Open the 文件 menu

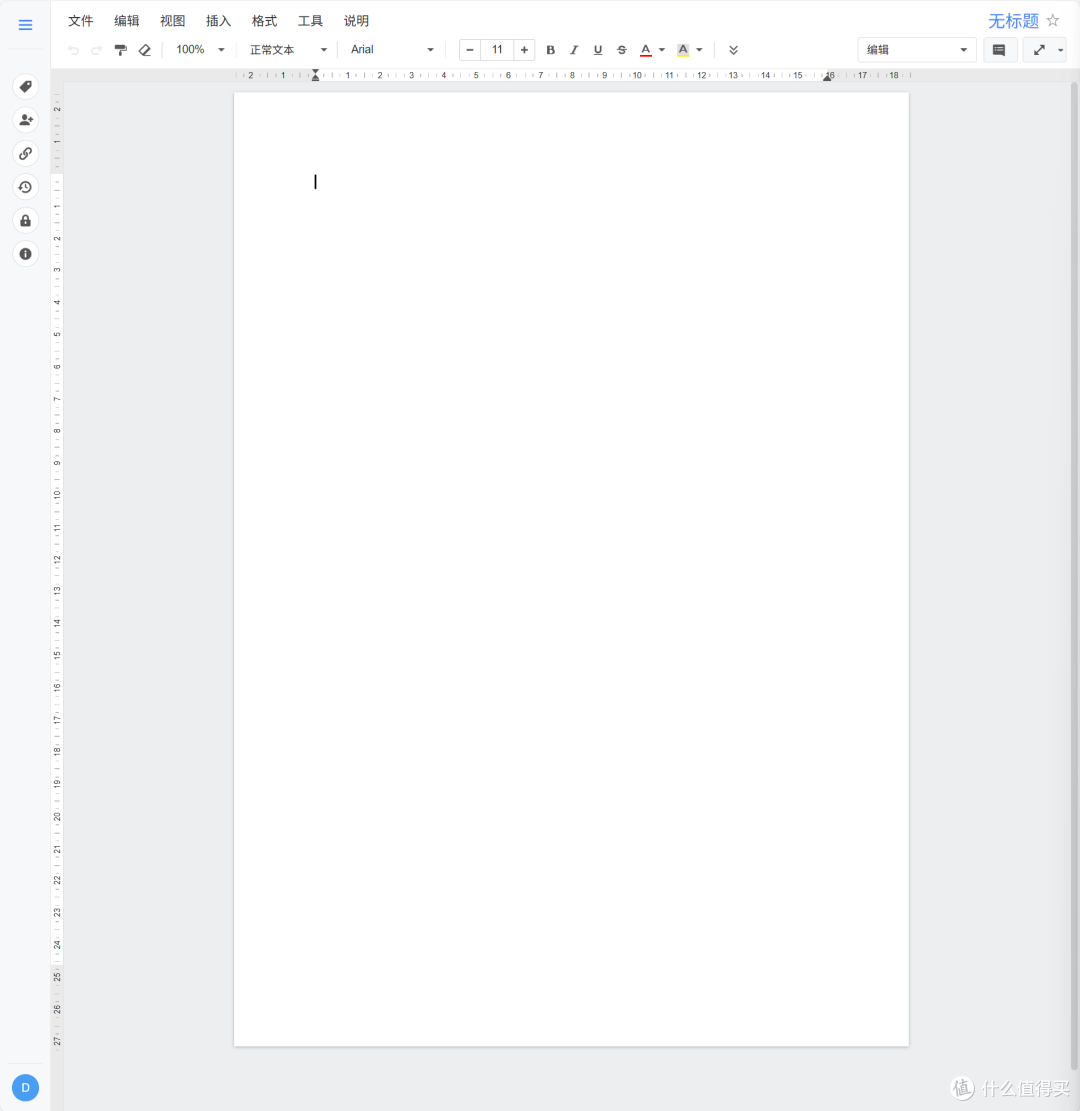pyautogui.click(x=81, y=21)
